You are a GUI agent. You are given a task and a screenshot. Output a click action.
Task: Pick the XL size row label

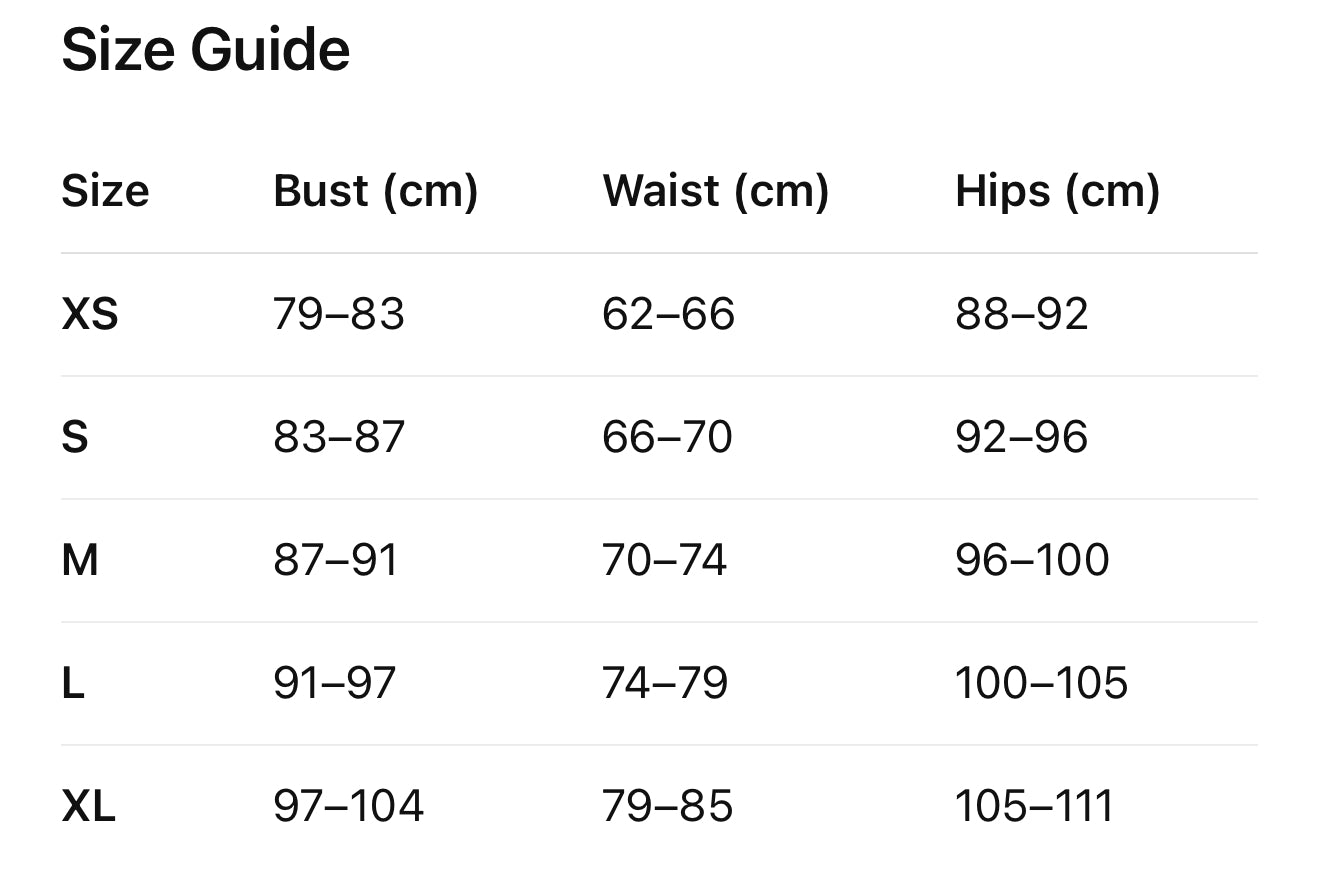click(88, 806)
